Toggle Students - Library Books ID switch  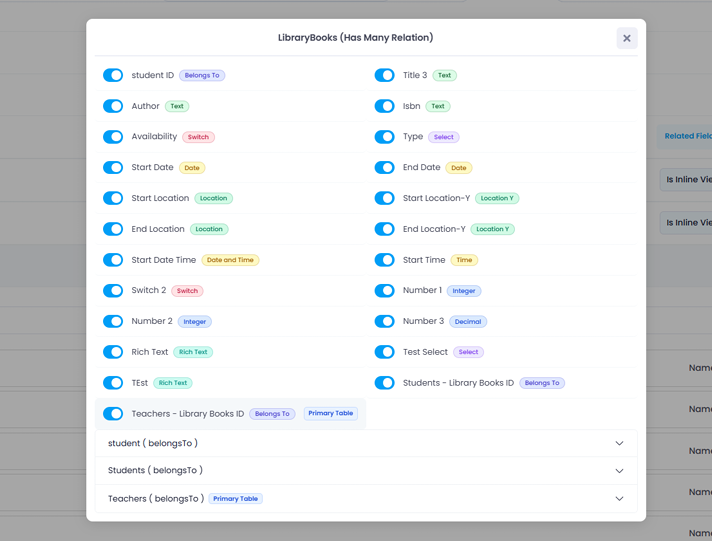coord(385,383)
